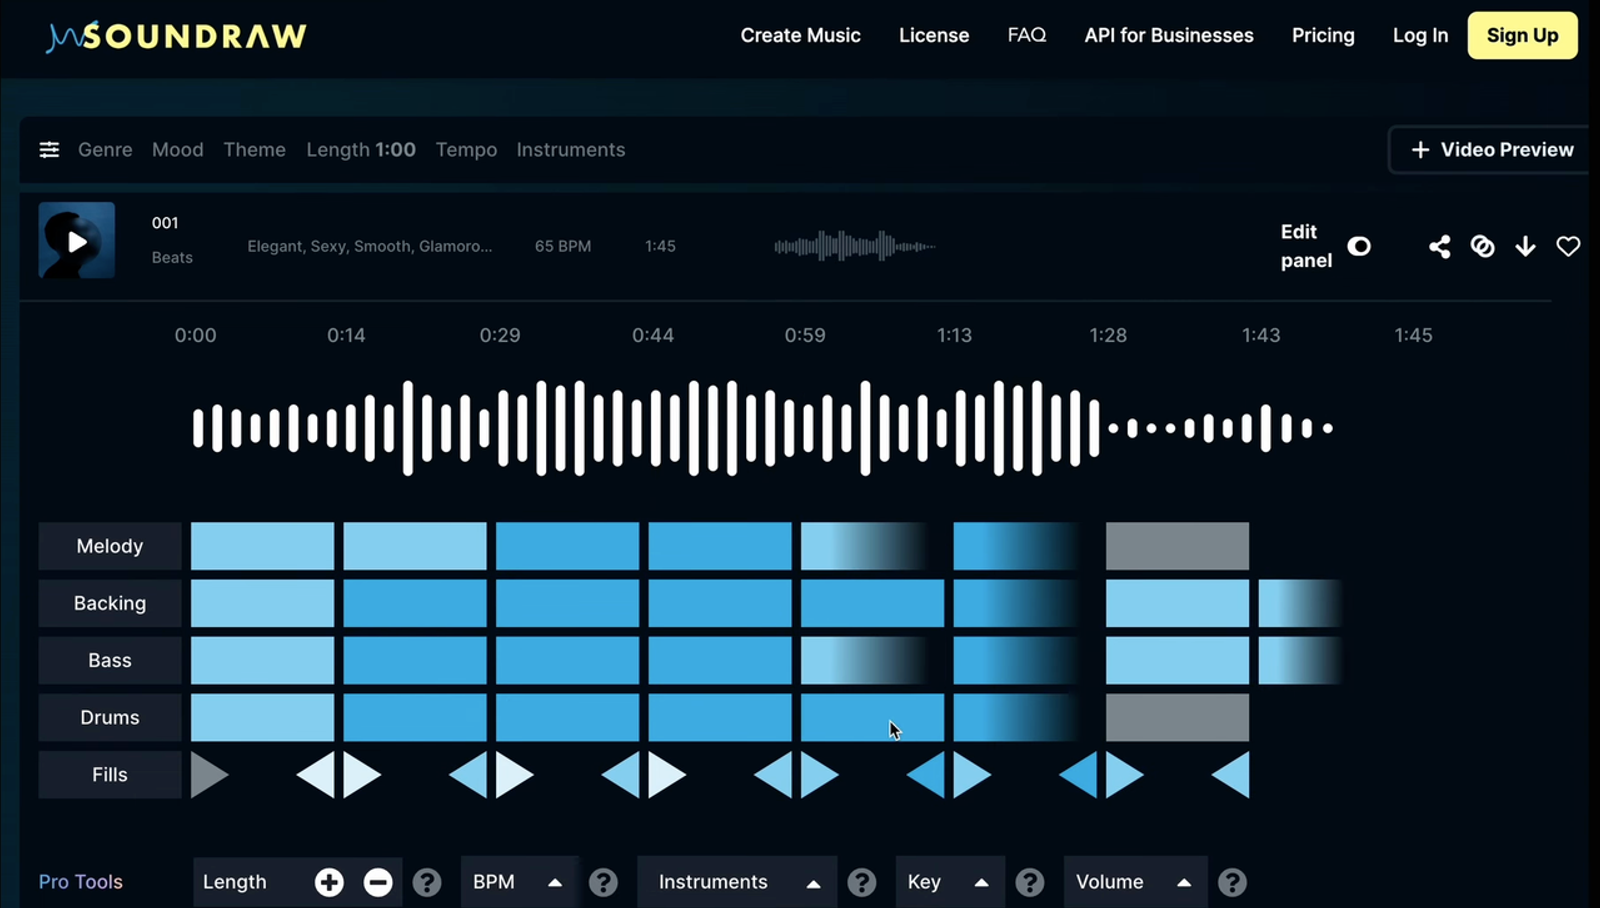
Task: Open help icon next to Length
Action: tap(427, 882)
